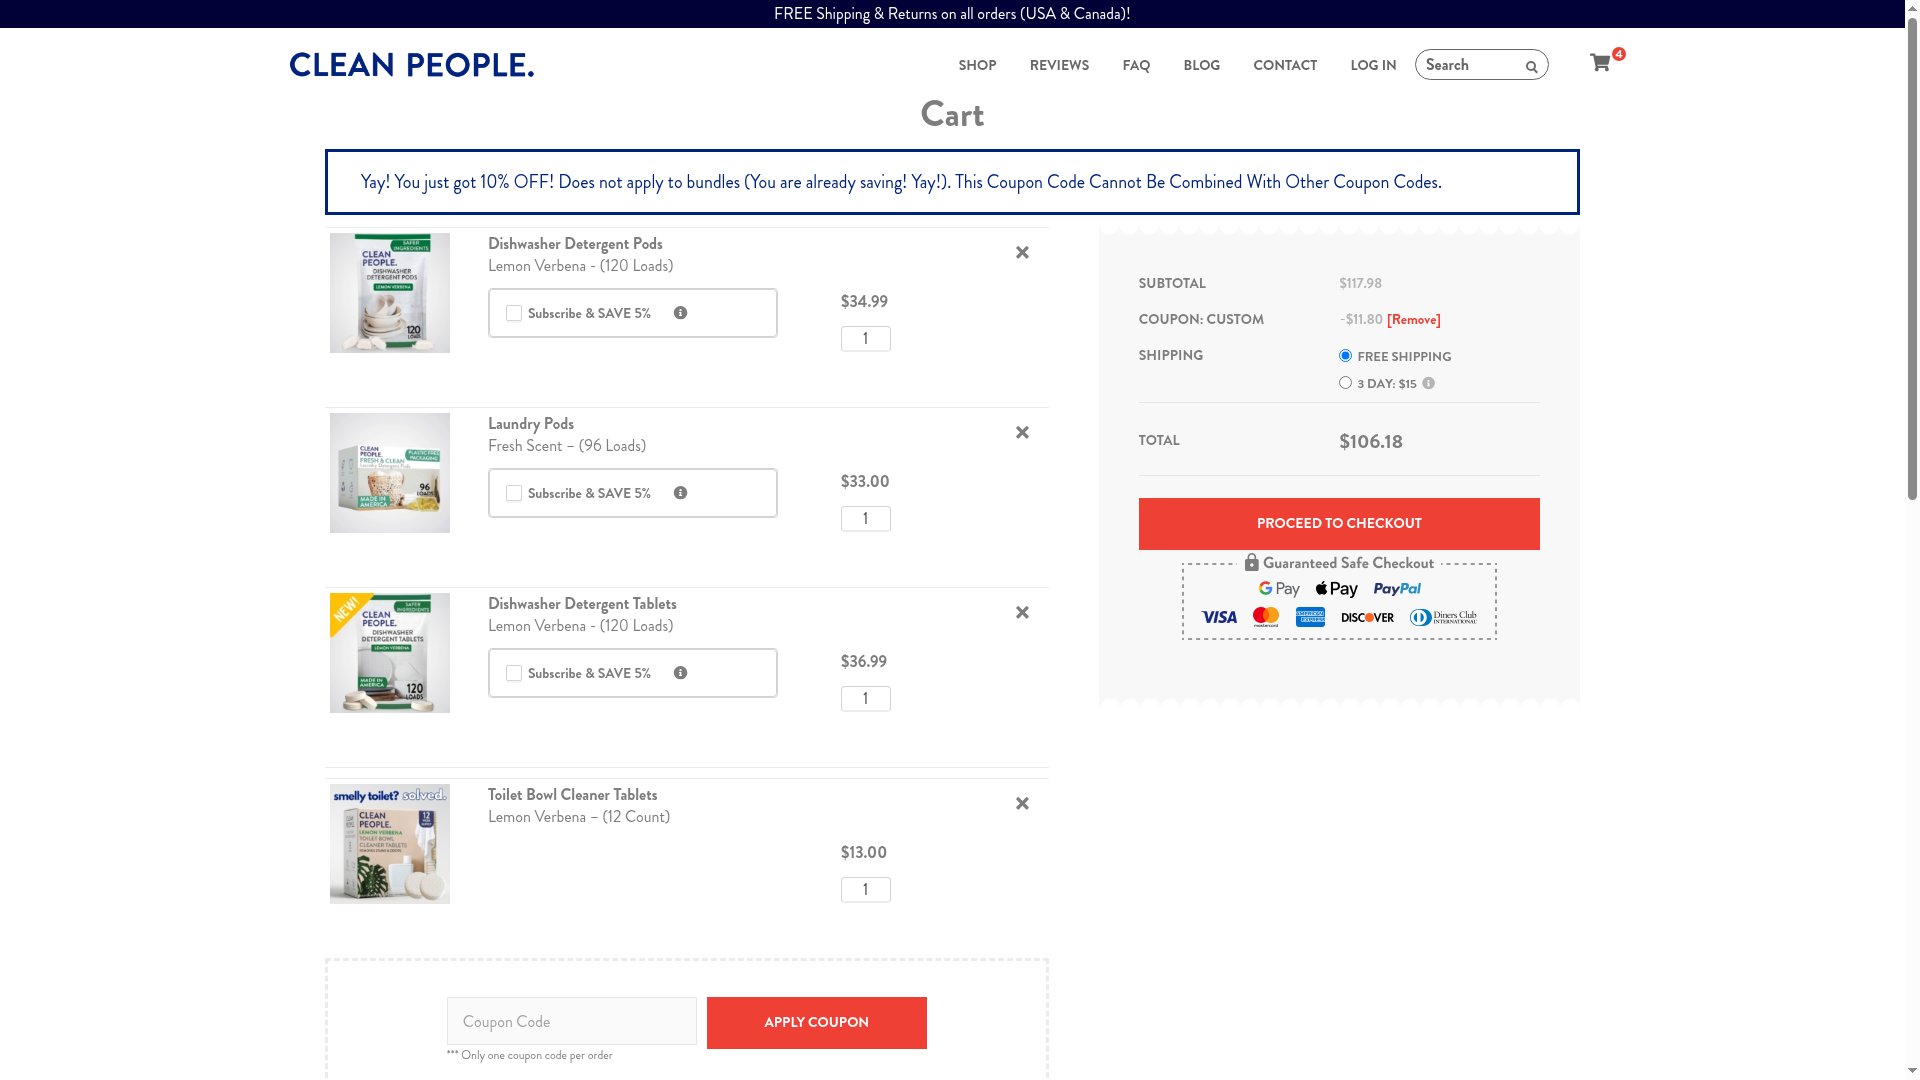Image resolution: width=1920 pixels, height=1080 pixels.
Task: Open the Contact page
Action: coord(1285,65)
